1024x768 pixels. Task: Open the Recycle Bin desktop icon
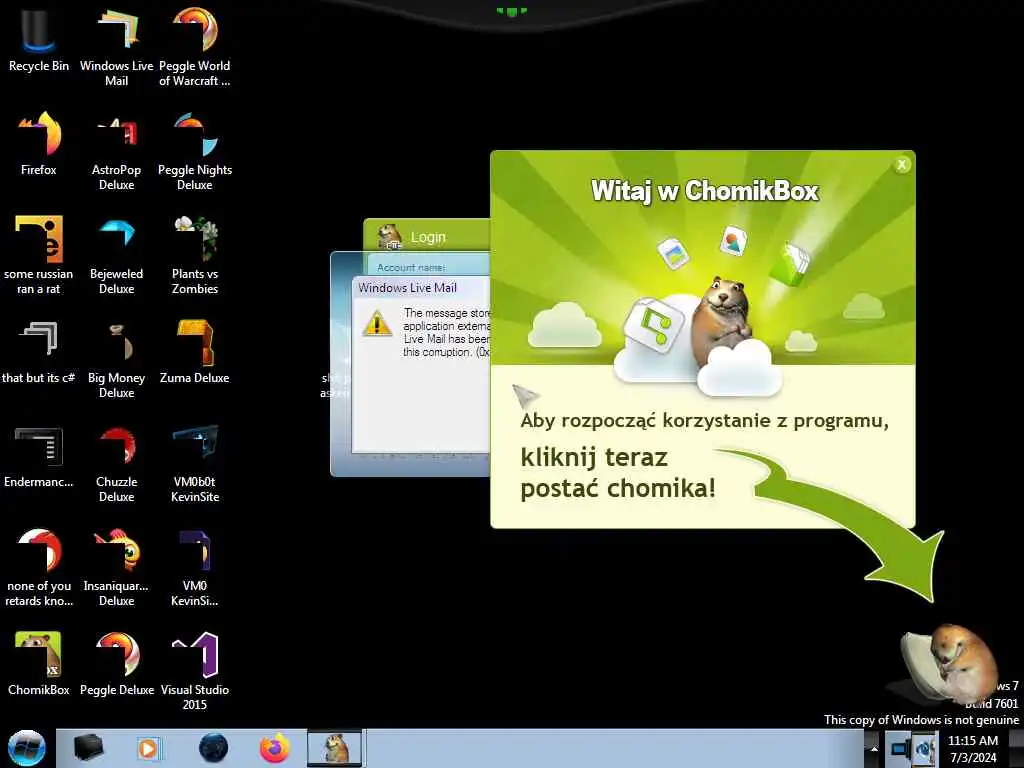39,39
